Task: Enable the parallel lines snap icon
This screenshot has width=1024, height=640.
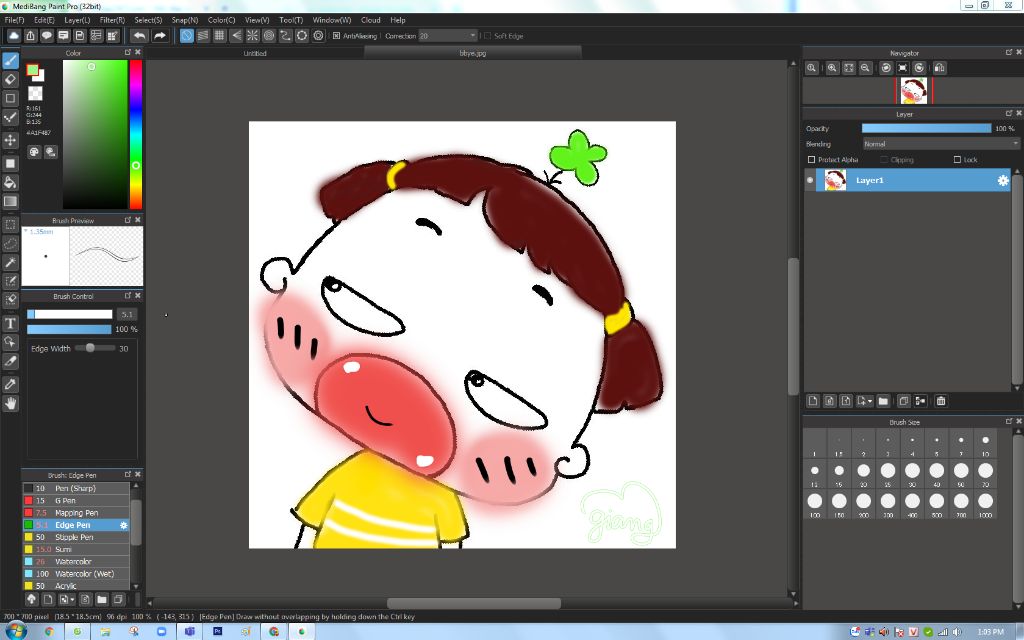Action: click(203, 36)
